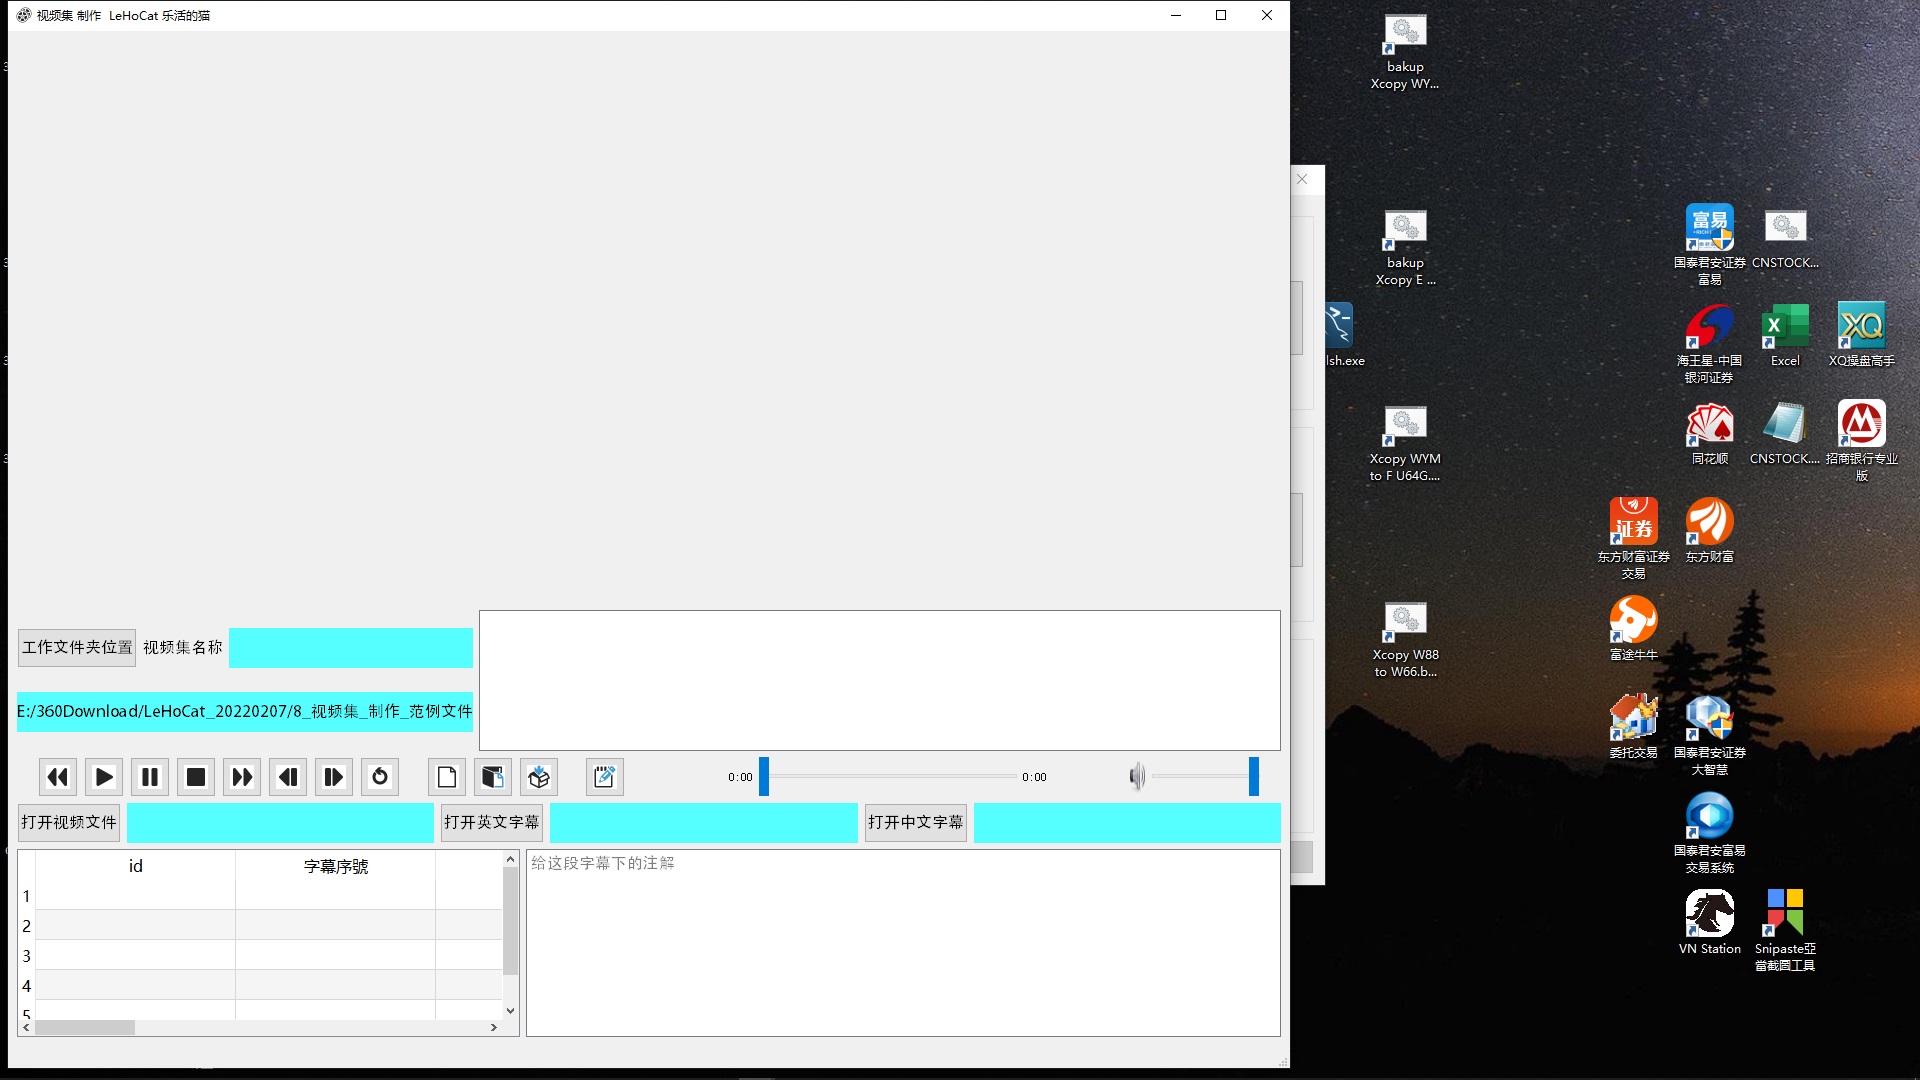Step back one frame
This screenshot has width=1920, height=1080.
[x=288, y=777]
